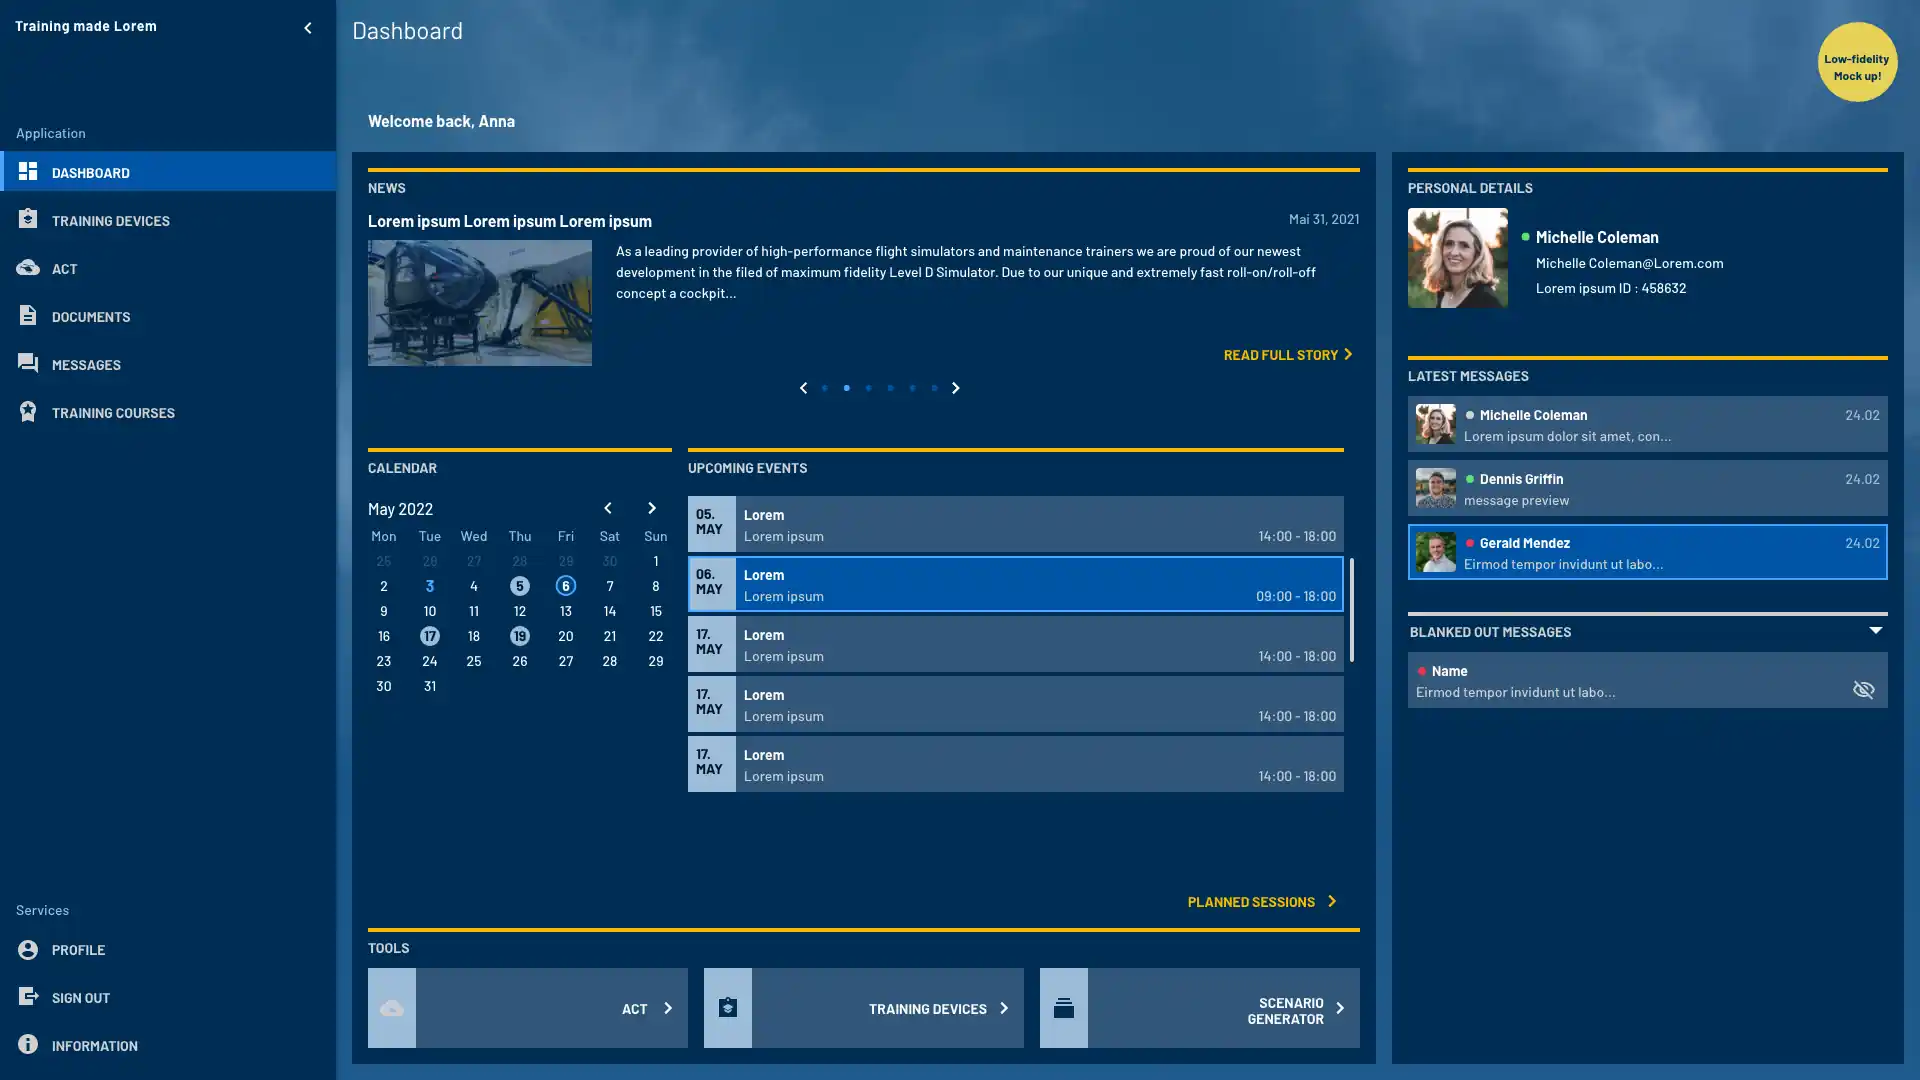
Task: Open the Training Devices tool tile
Action: [863, 1008]
